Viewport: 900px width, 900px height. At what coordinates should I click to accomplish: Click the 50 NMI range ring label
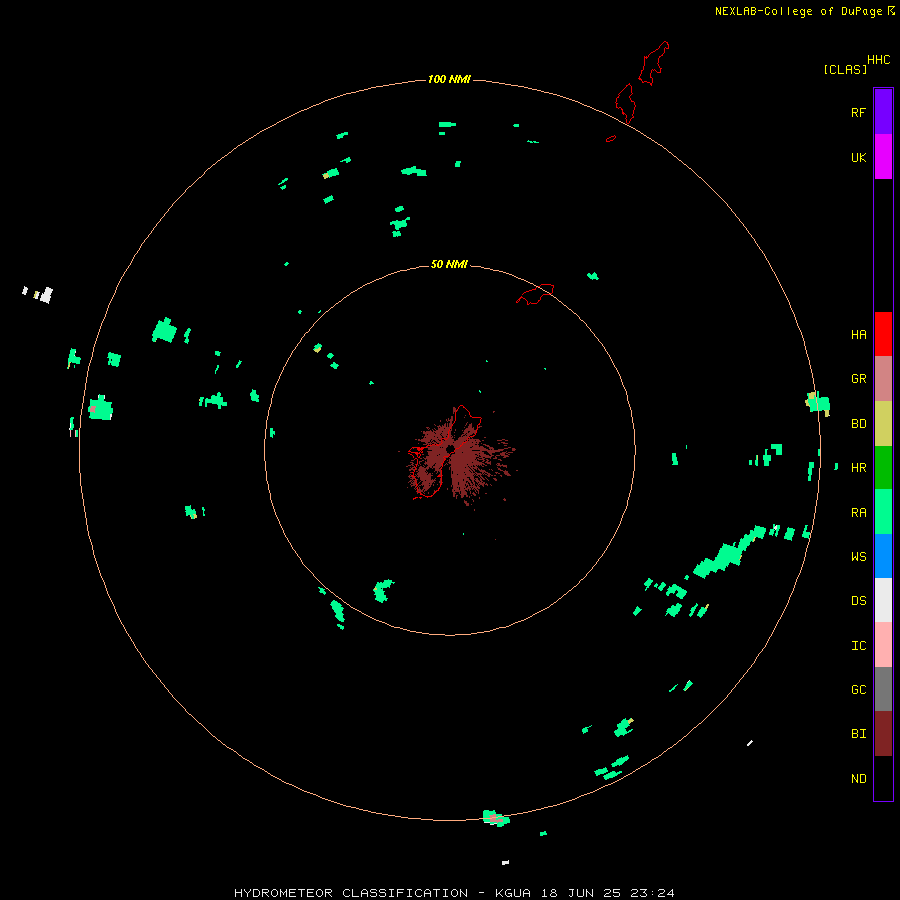click(449, 264)
